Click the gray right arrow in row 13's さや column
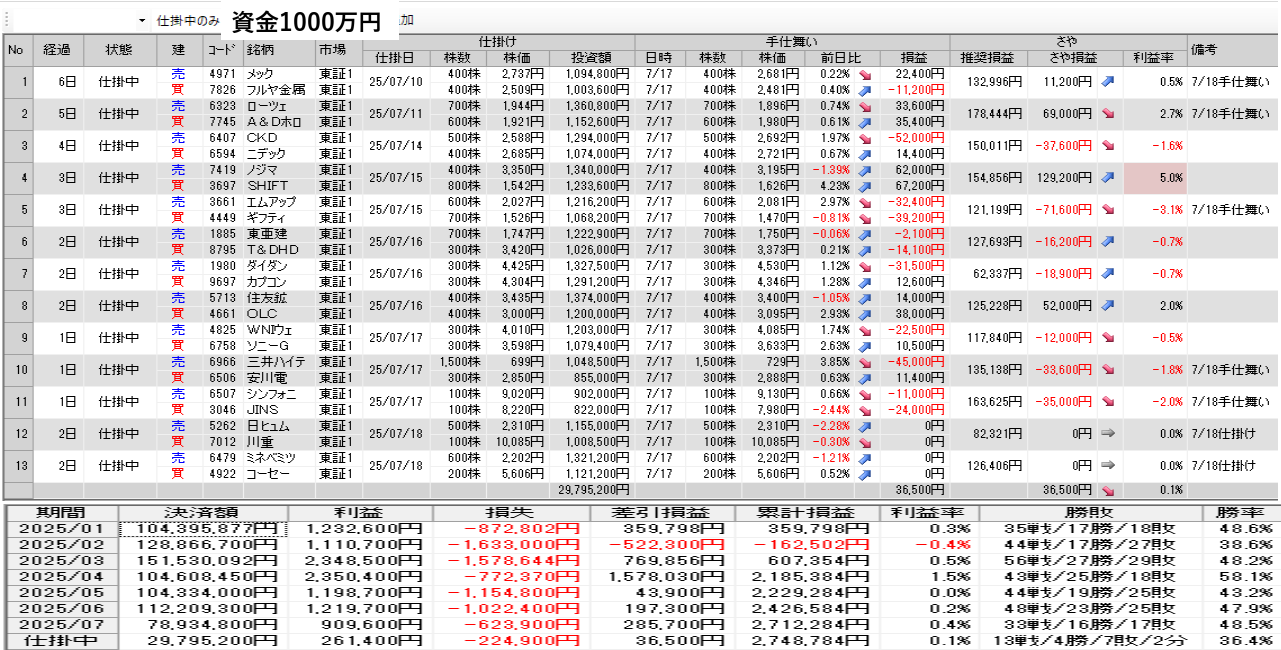The width and height of the screenshot is (1281, 650). [1108, 466]
